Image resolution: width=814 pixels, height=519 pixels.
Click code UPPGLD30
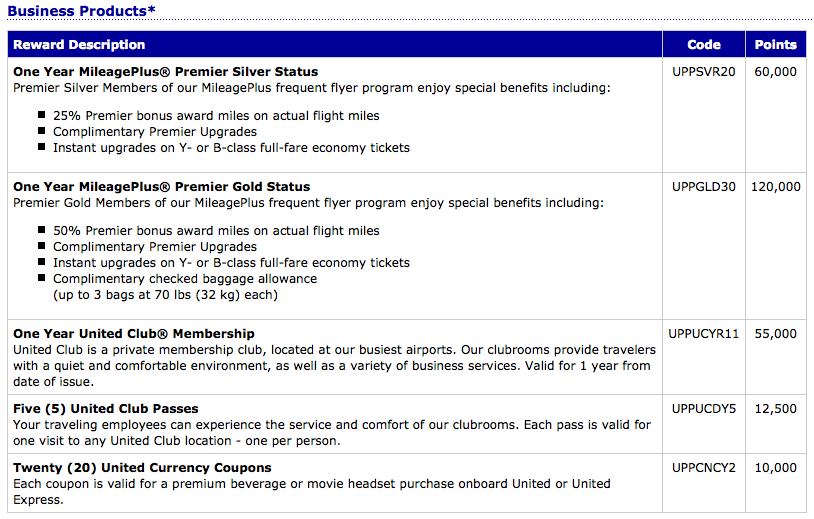703,187
